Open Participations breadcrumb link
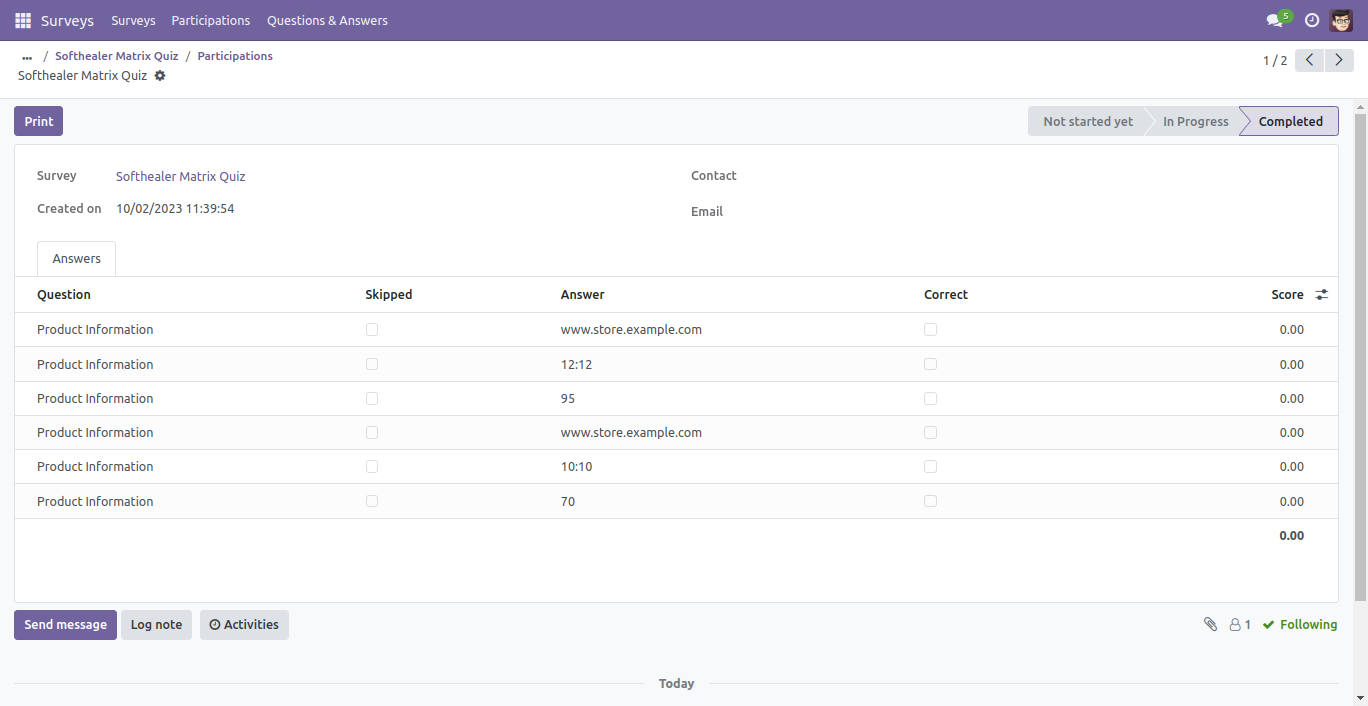This screenshot has width=1368, height=706. pos(235,56)
